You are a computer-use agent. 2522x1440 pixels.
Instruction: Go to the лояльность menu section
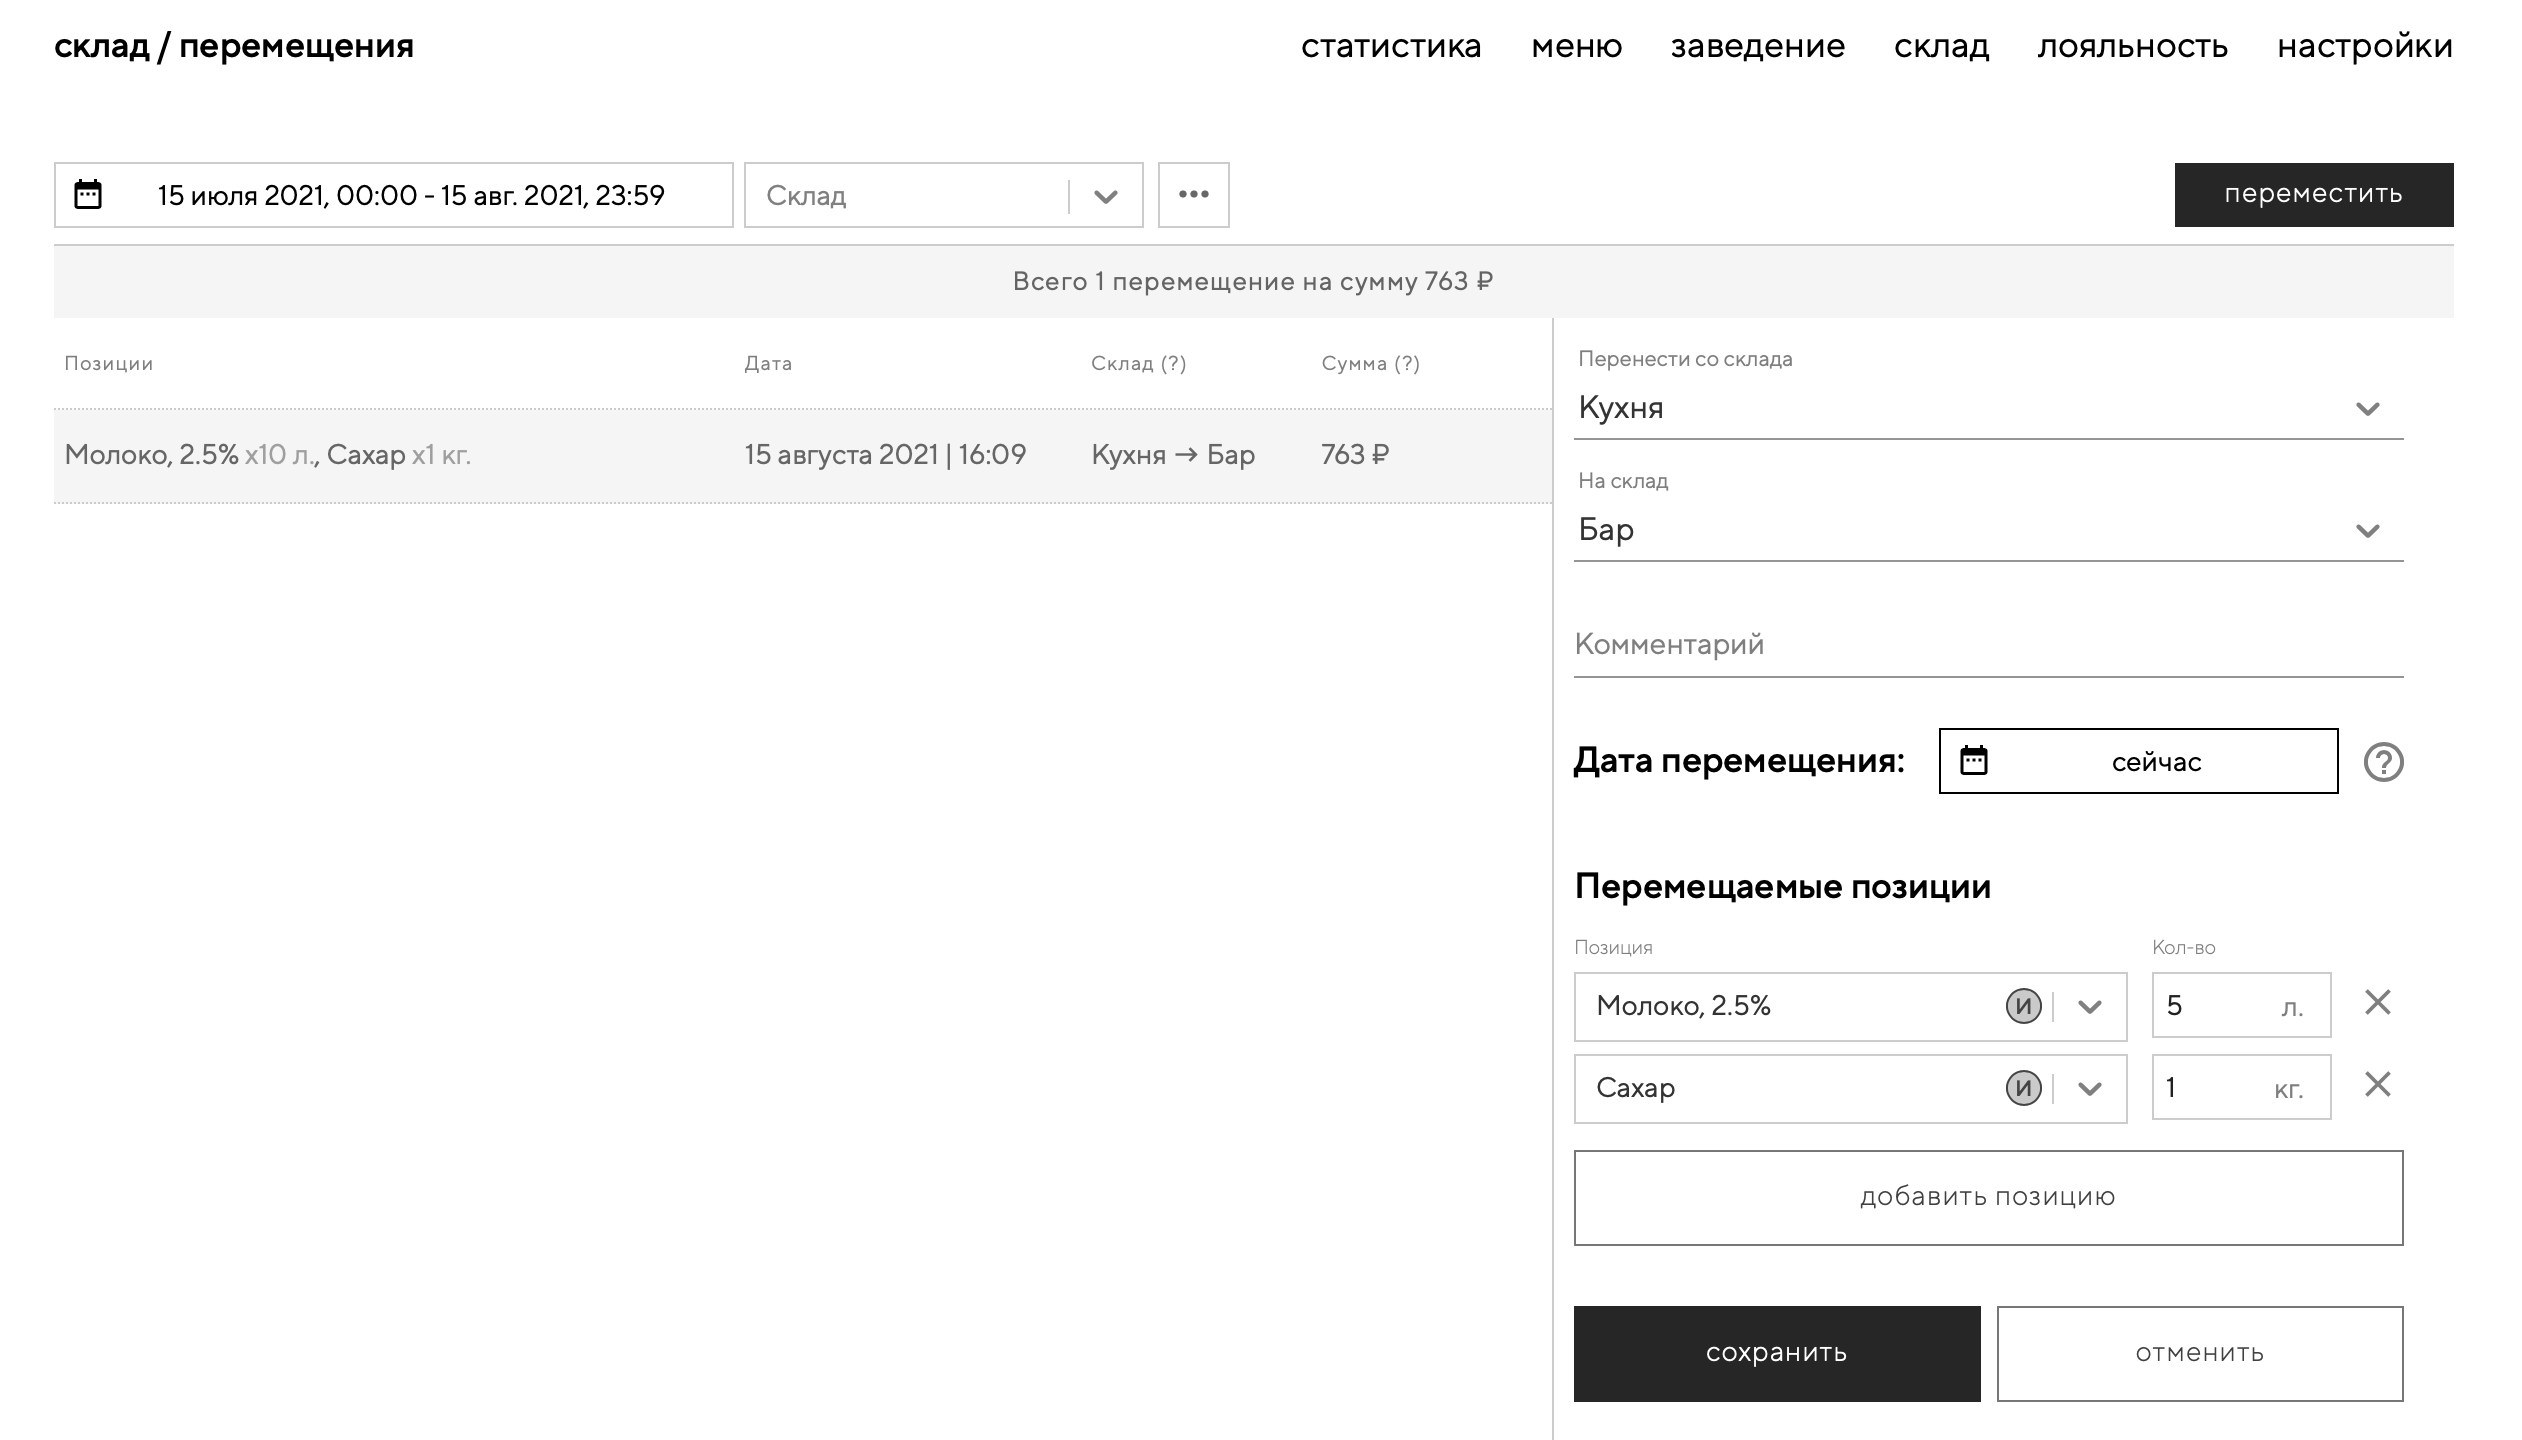2132,46
